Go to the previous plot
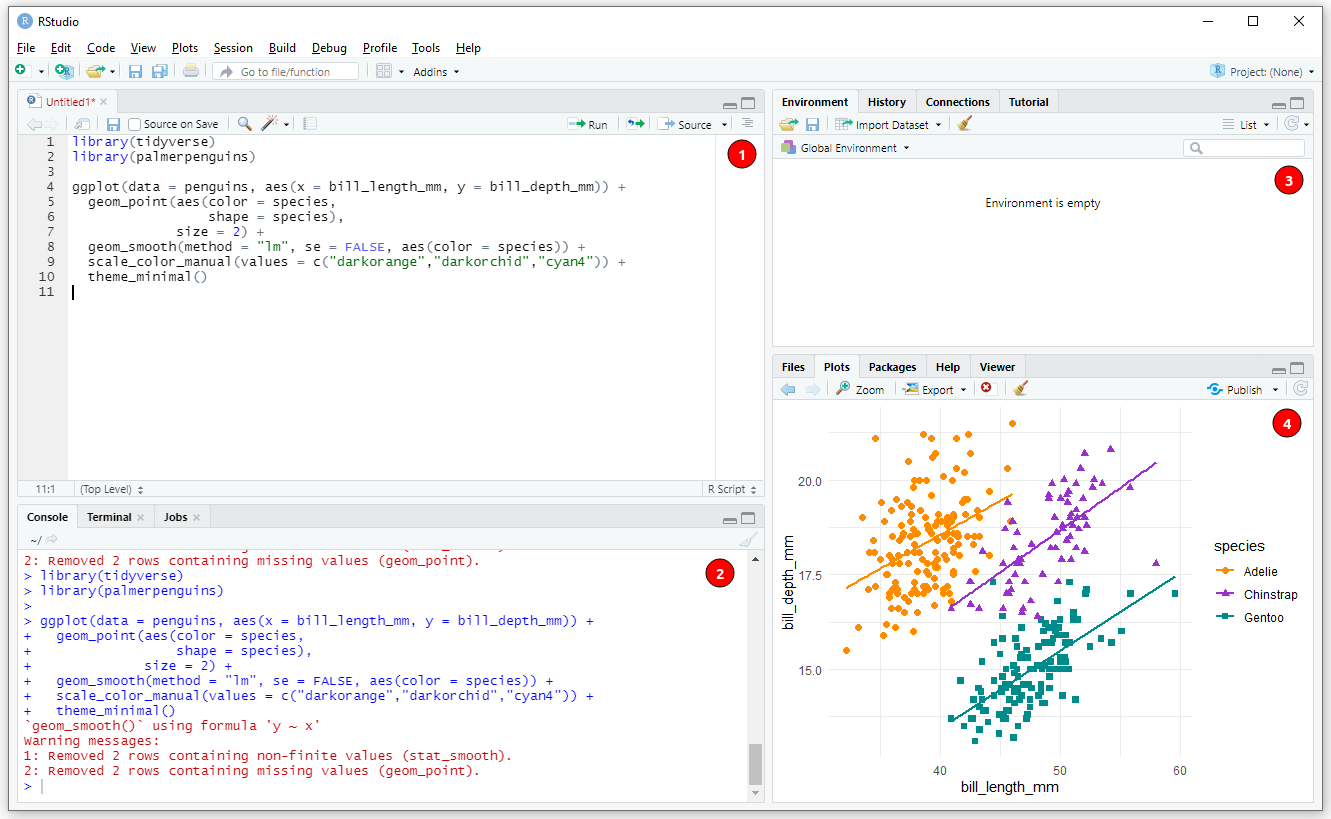 point(788,389)
